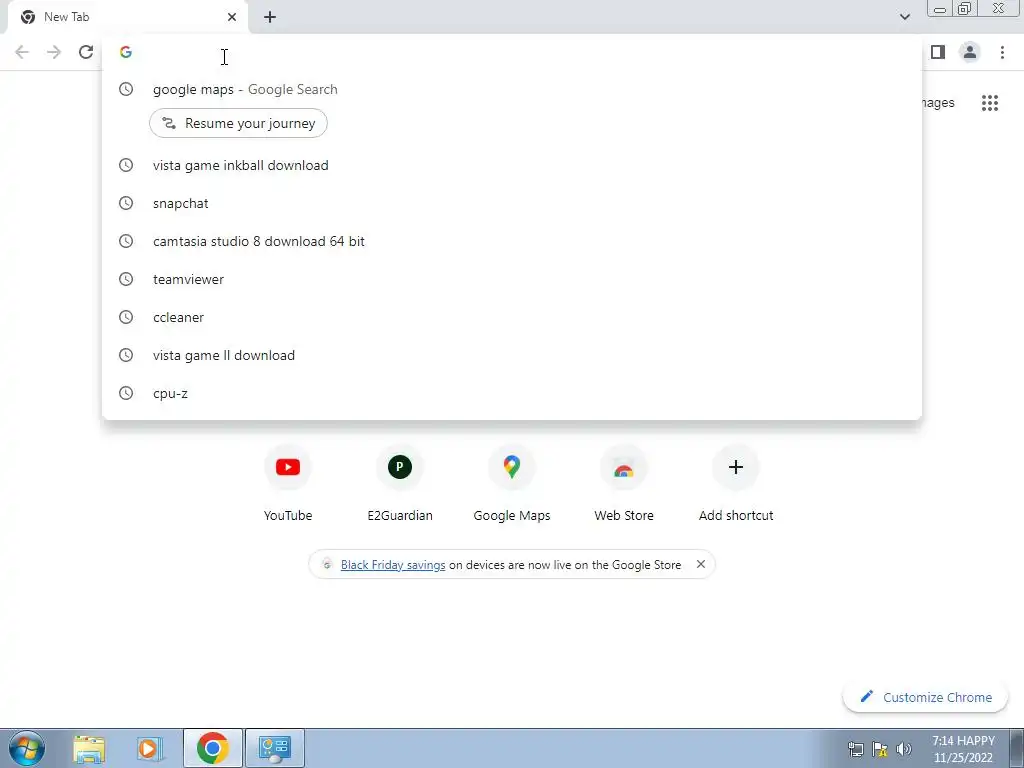Click the volume speaker tray icon
Image resolution: width=1024 pixels, height=768 pixels.
(904, 749)
